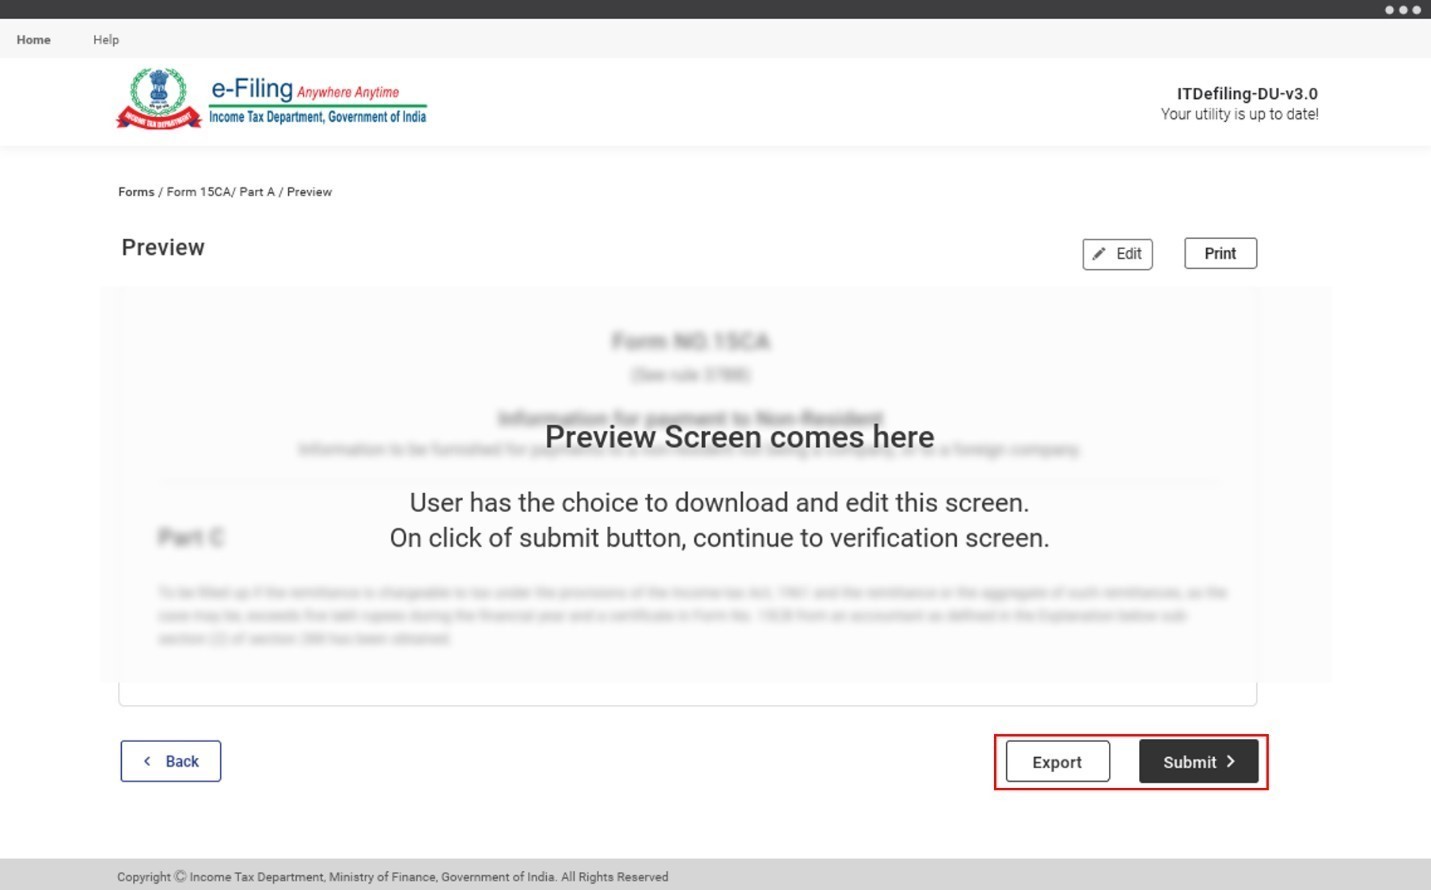1431x890 pixels.
Task: Click the Edit button
Action: click(x=1117, y=254)
